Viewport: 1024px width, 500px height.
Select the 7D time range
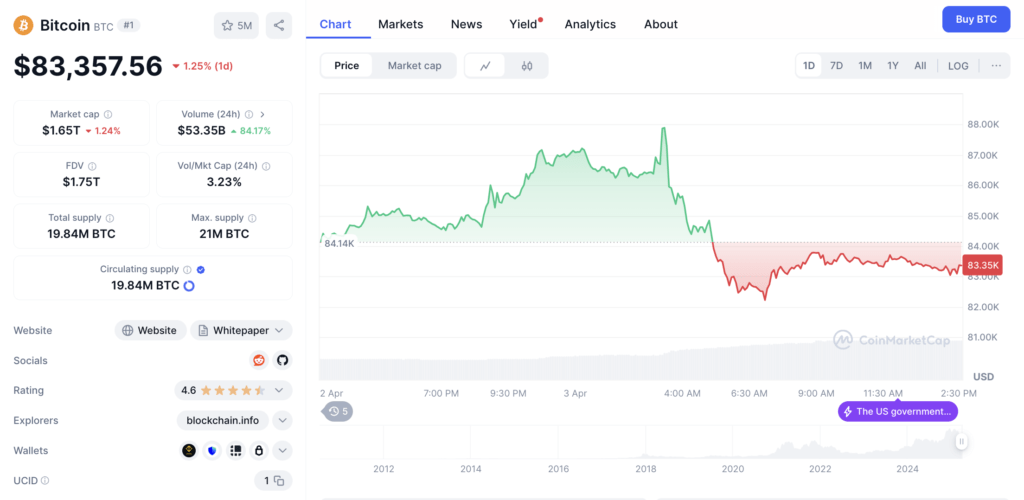point(836,66)
